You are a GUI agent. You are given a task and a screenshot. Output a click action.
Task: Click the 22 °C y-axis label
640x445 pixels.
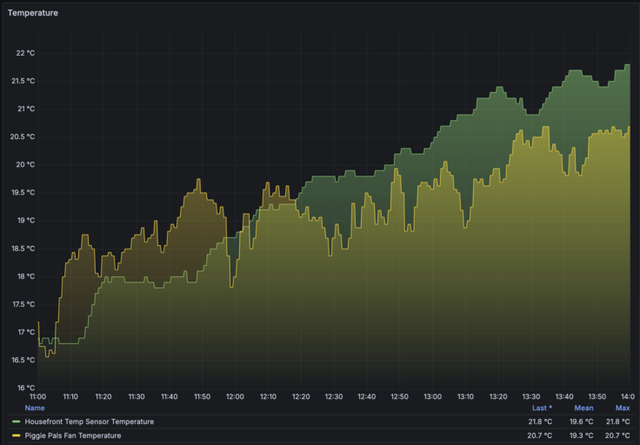point(24,53)
